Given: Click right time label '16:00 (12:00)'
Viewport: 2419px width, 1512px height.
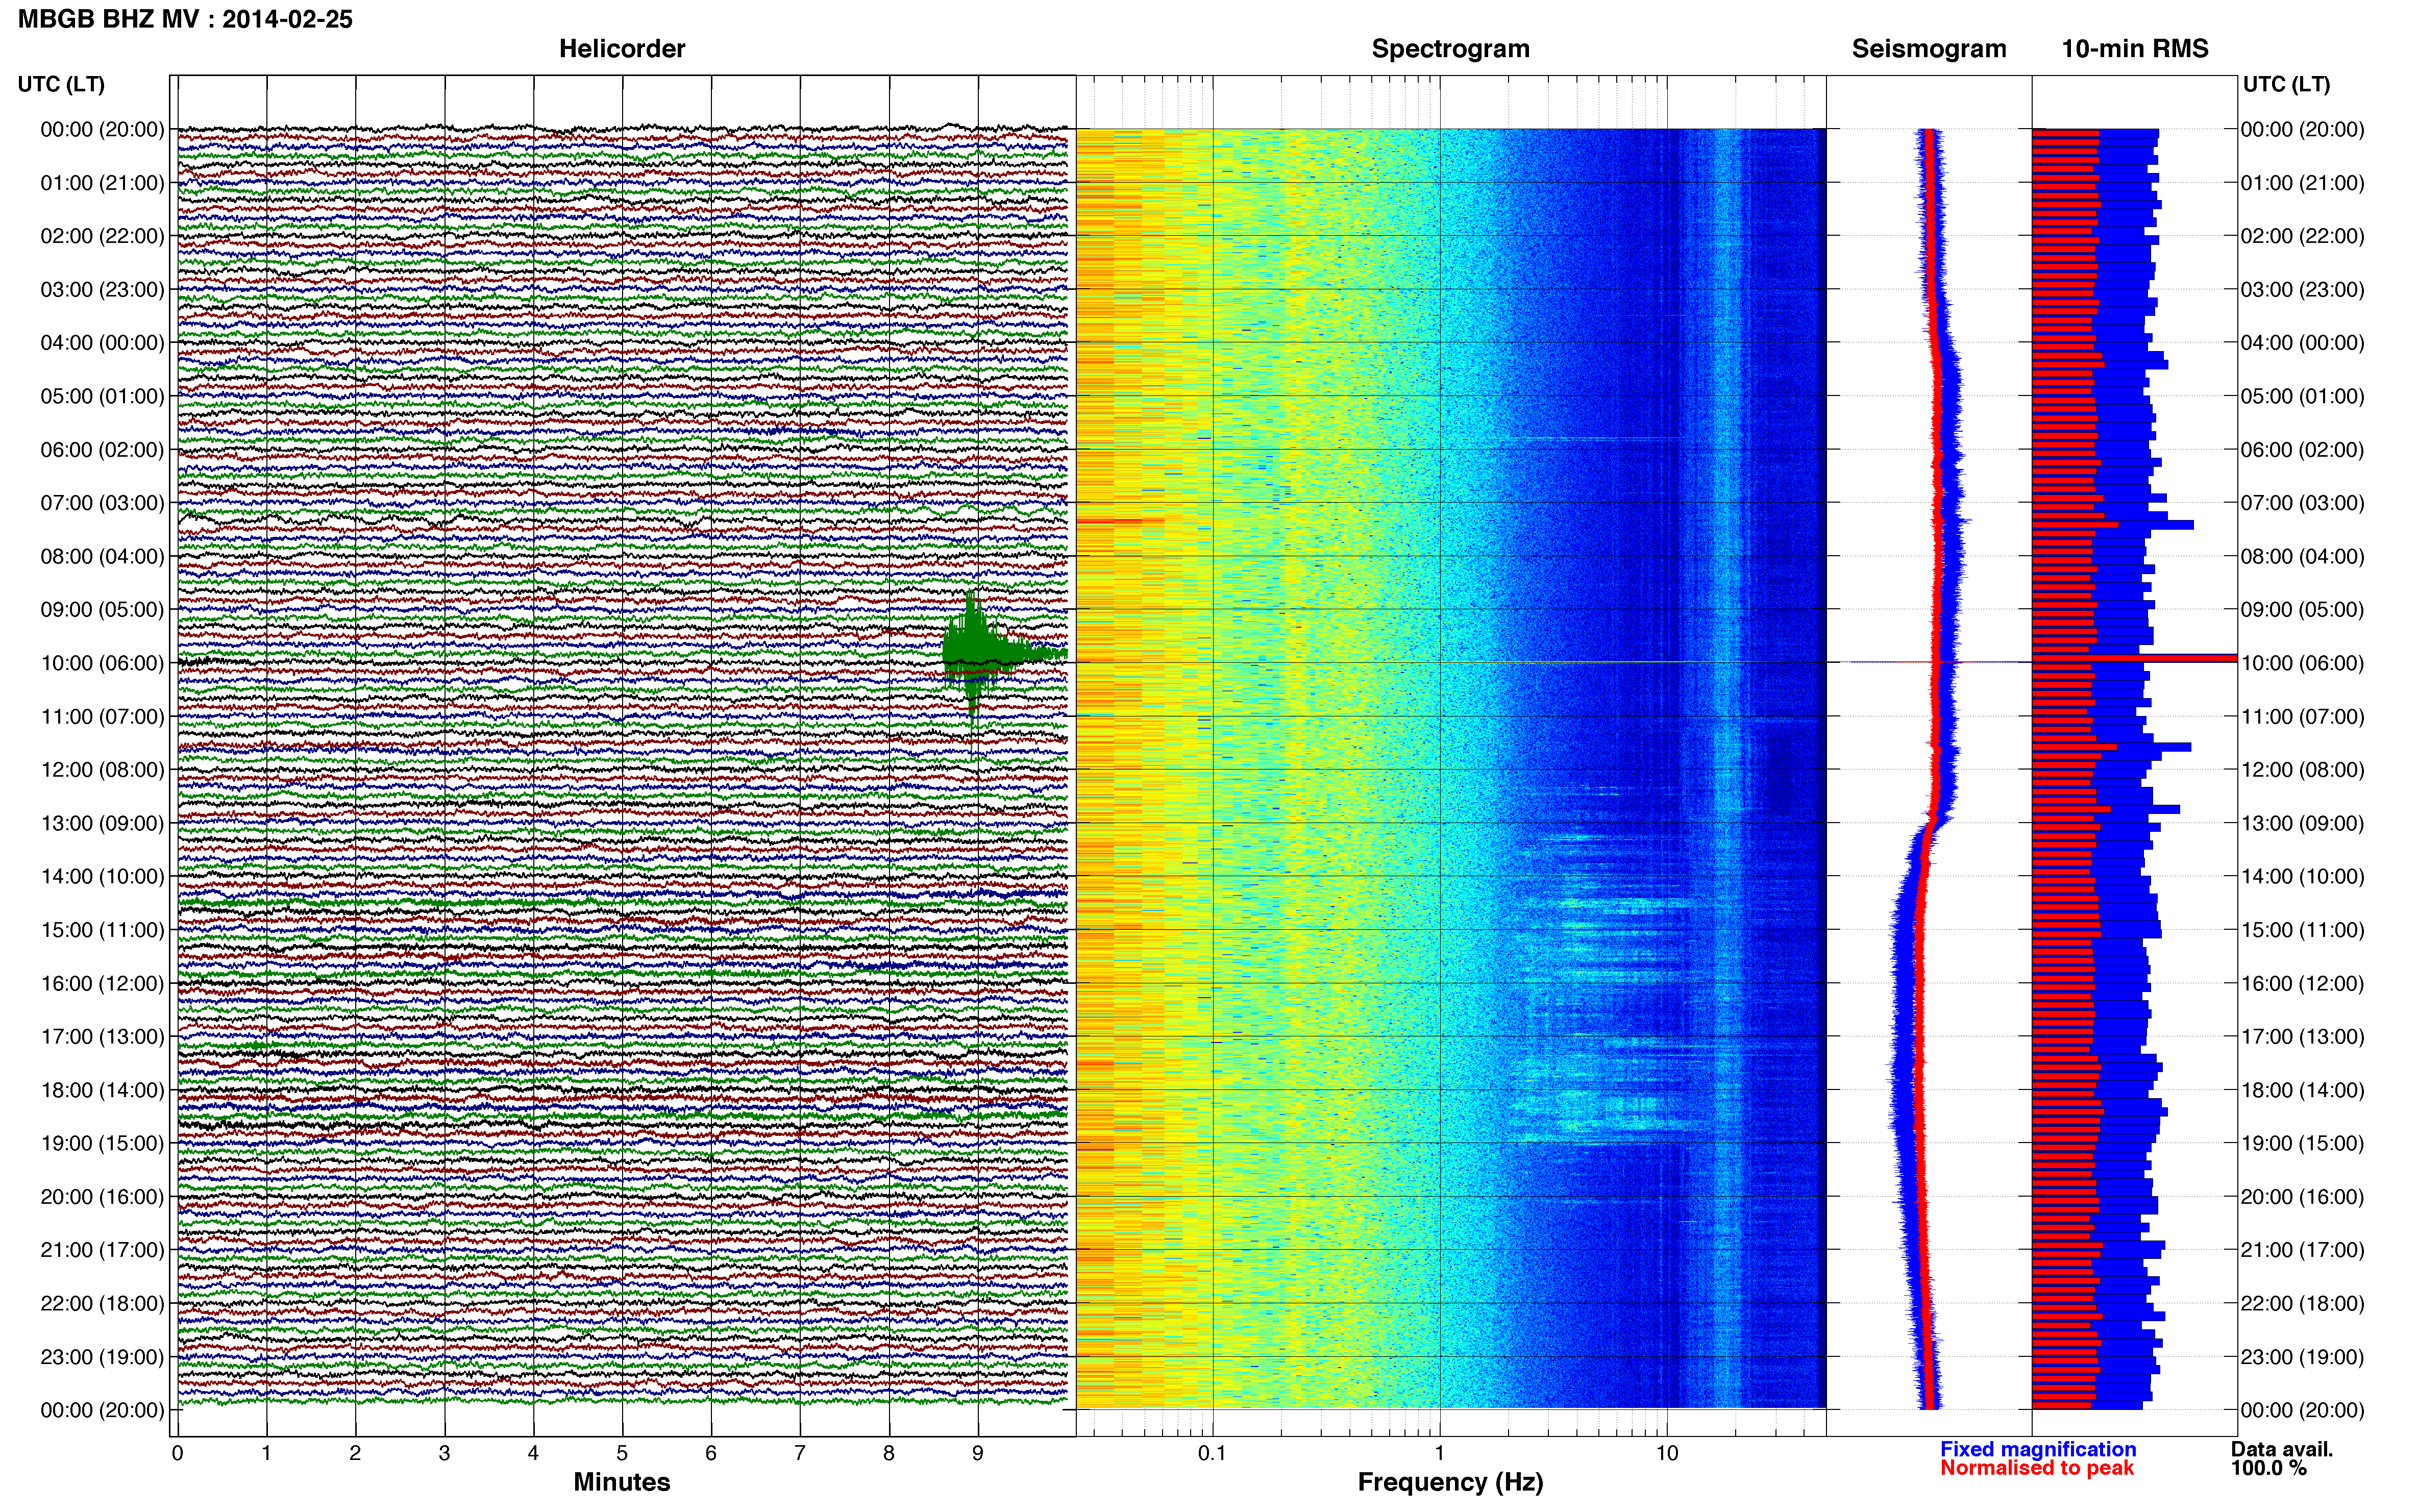Looking at the screenshot, I should [x=2302, y=983].
